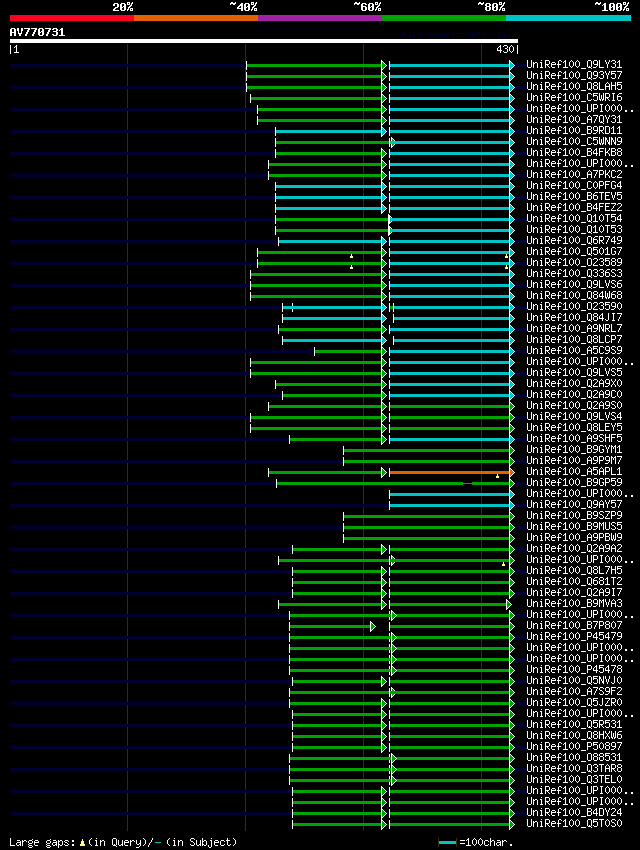Select the UniRef100_Q9AY57 label
The width and height of the screenshot is (640, 850).
click(x=574, y=504)
